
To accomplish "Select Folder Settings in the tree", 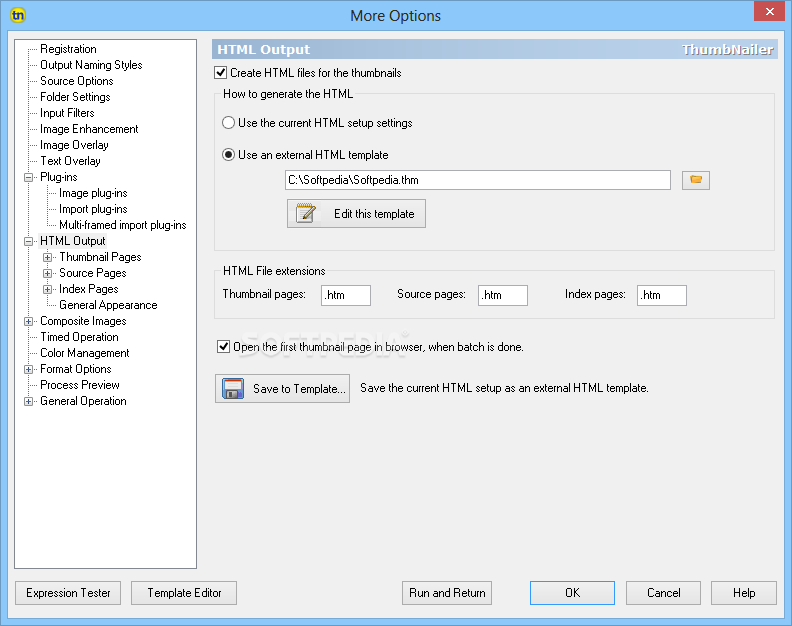I will pos(75,97).
